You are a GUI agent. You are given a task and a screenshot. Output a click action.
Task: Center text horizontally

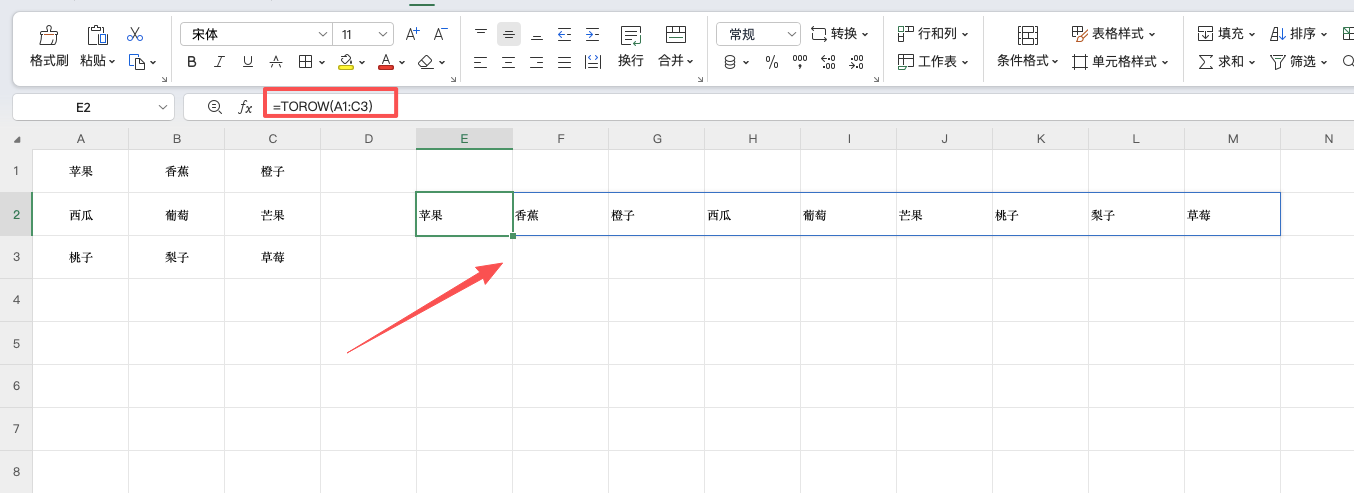coord(509,62)
